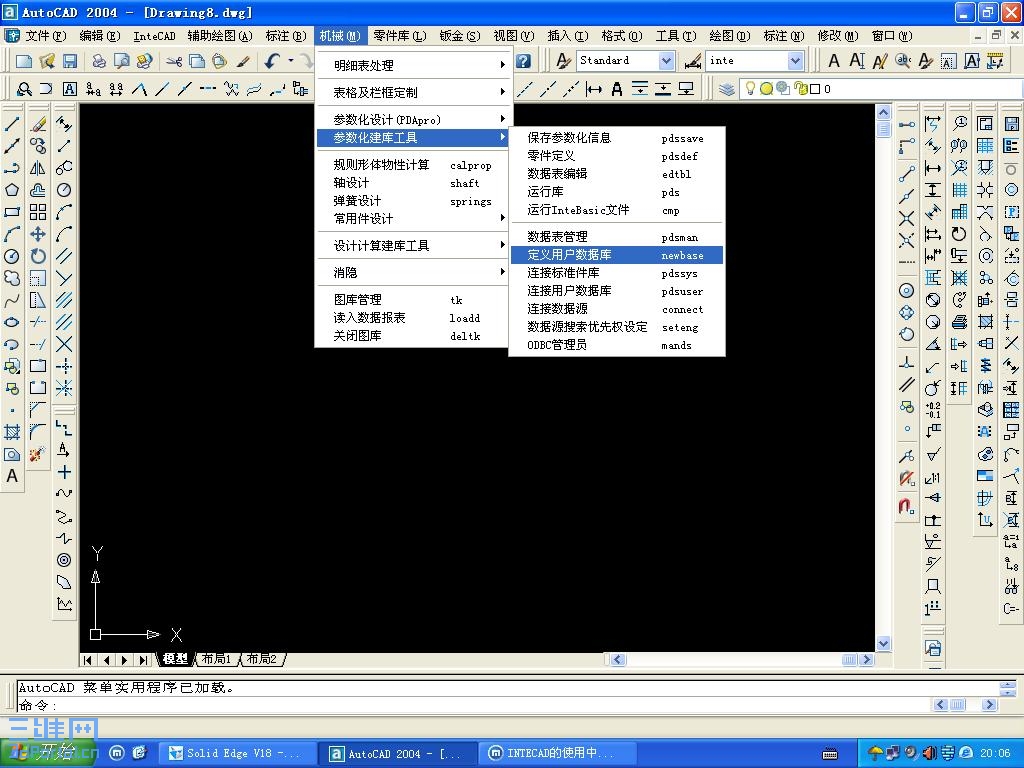Select the Spline draw tool
The image size is (1024, 768).
12,300
